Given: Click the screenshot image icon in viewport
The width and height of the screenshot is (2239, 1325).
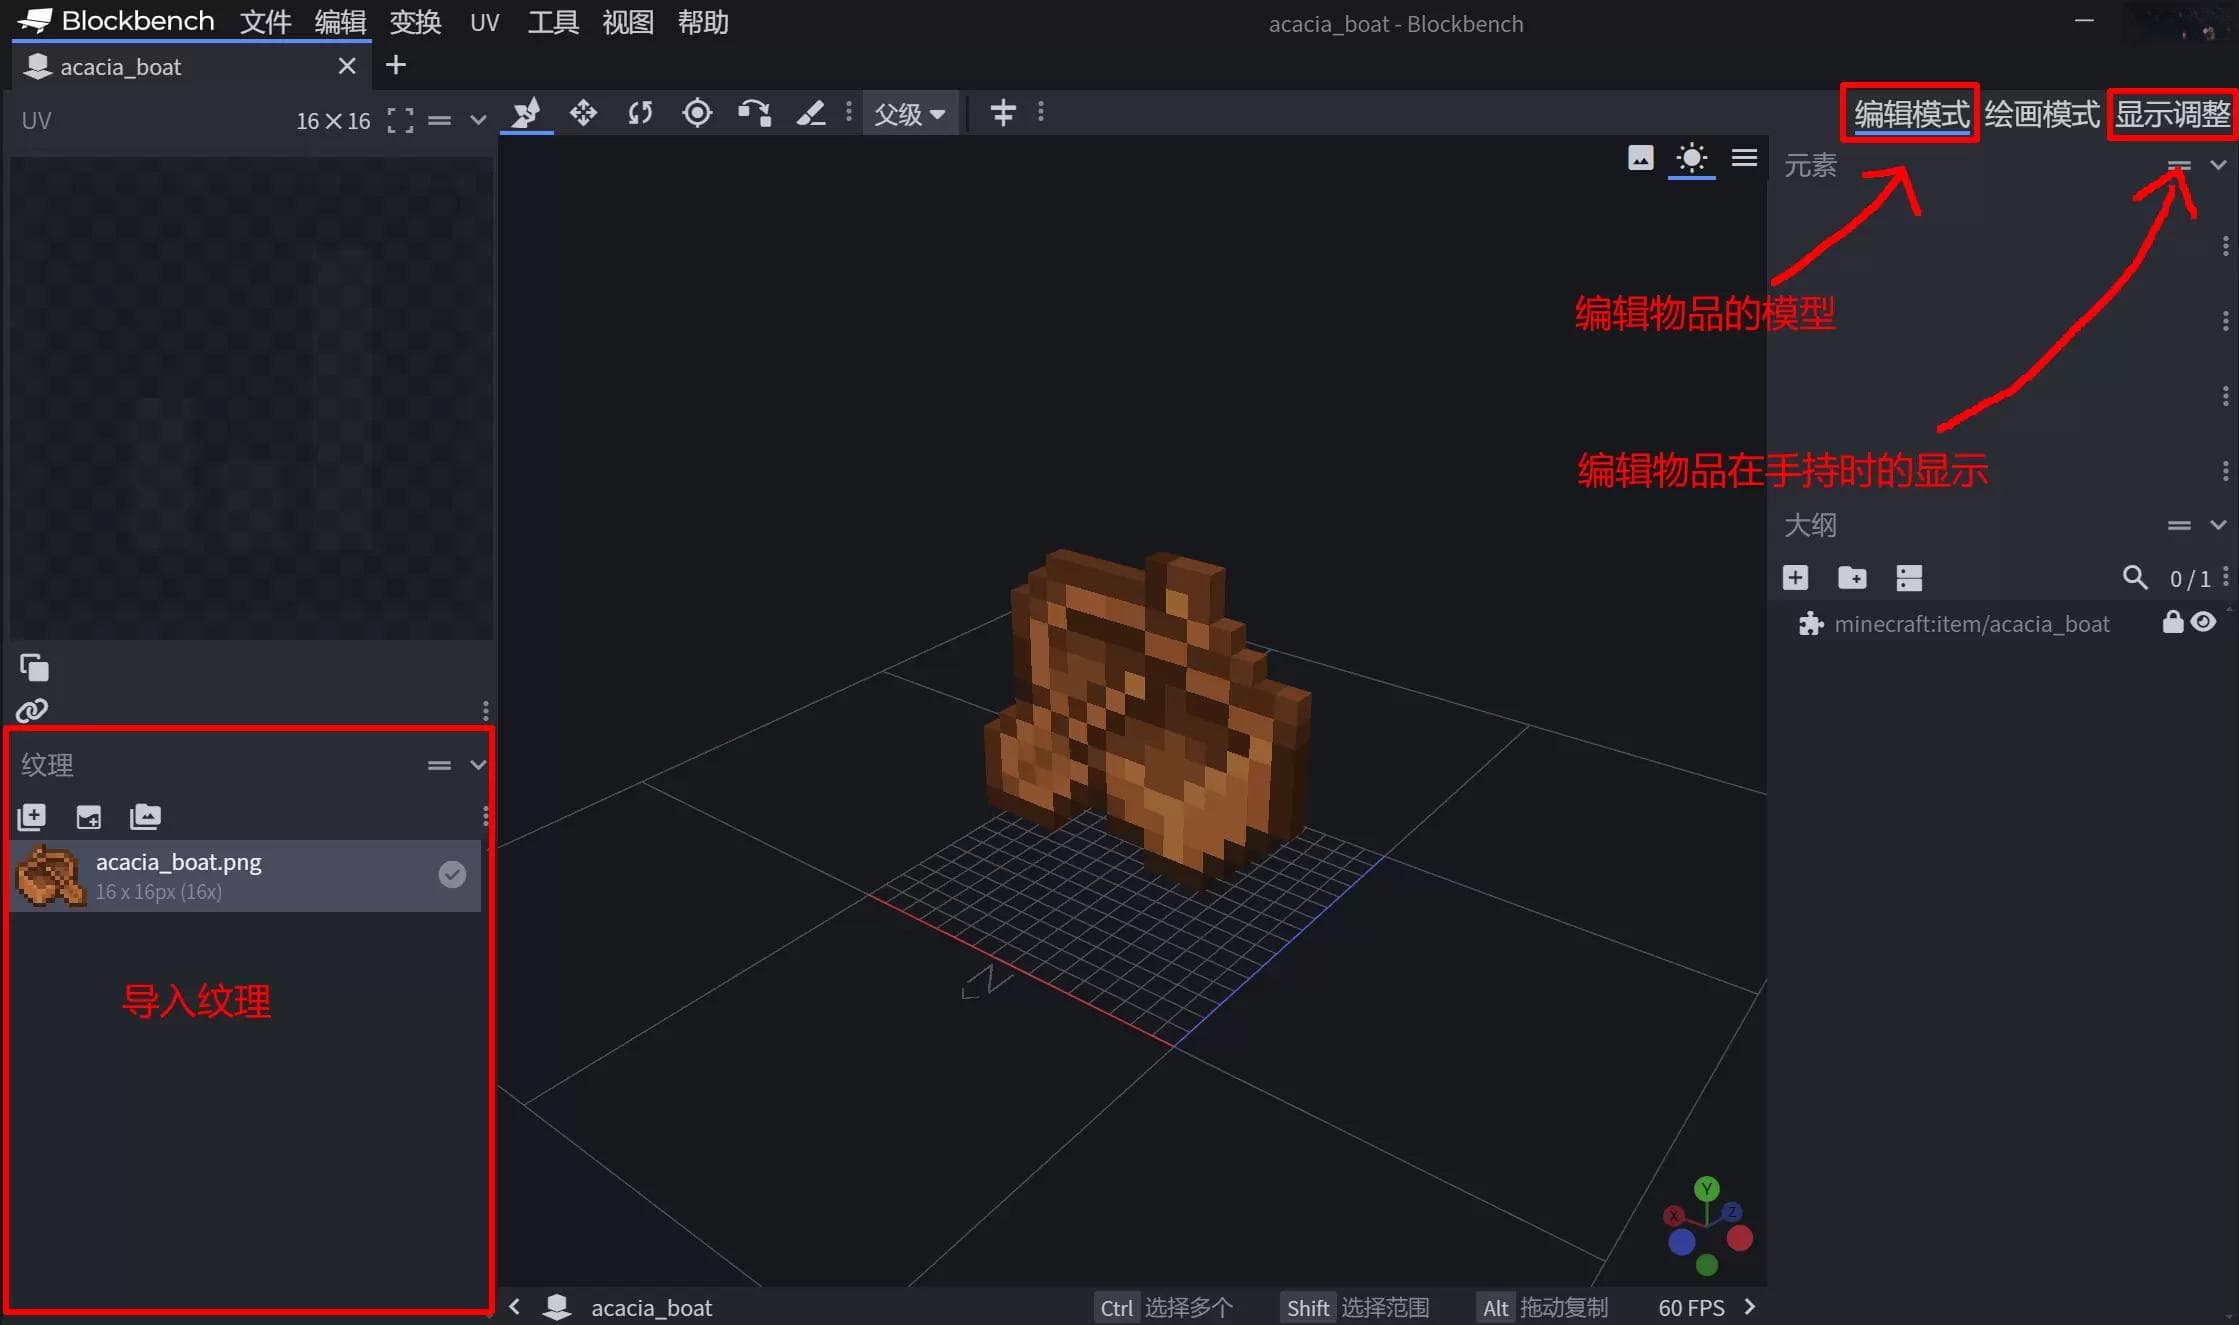Looking at the screenshot, I should click(x=1641, y=158).
